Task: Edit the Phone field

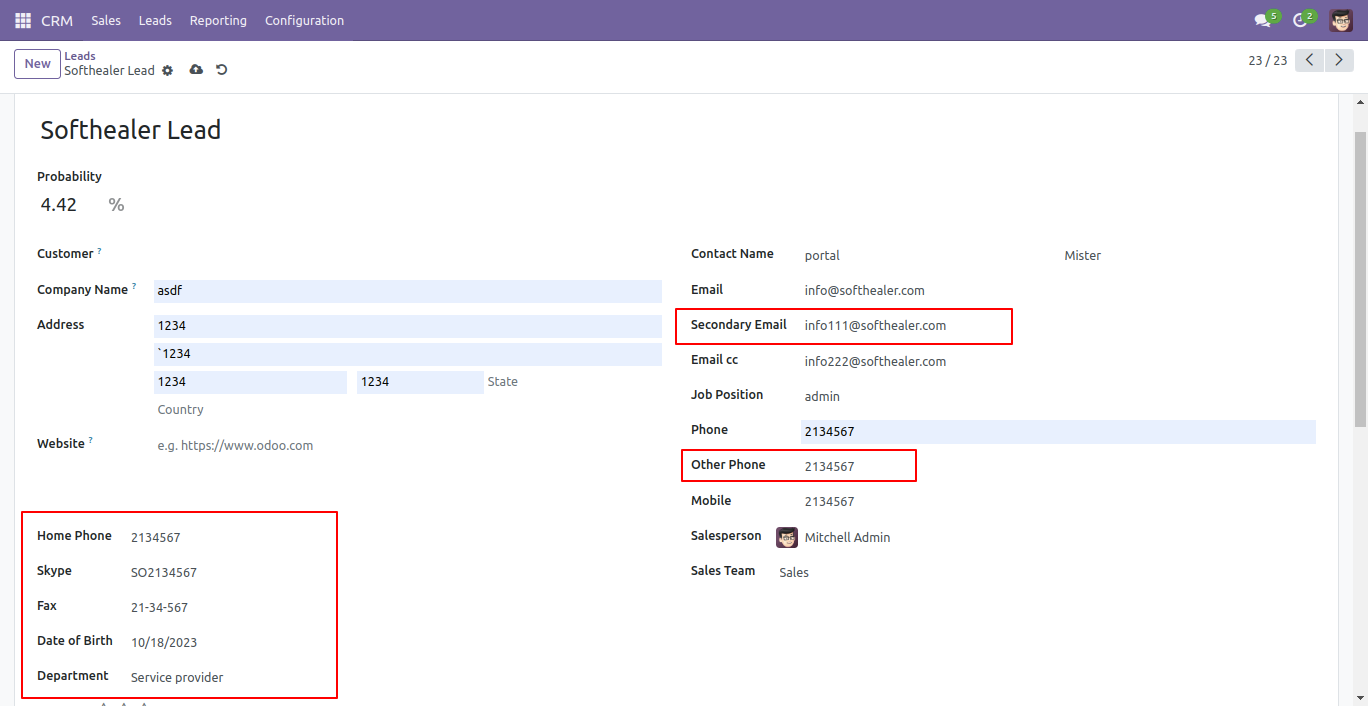Action: tap(1058, 432)
